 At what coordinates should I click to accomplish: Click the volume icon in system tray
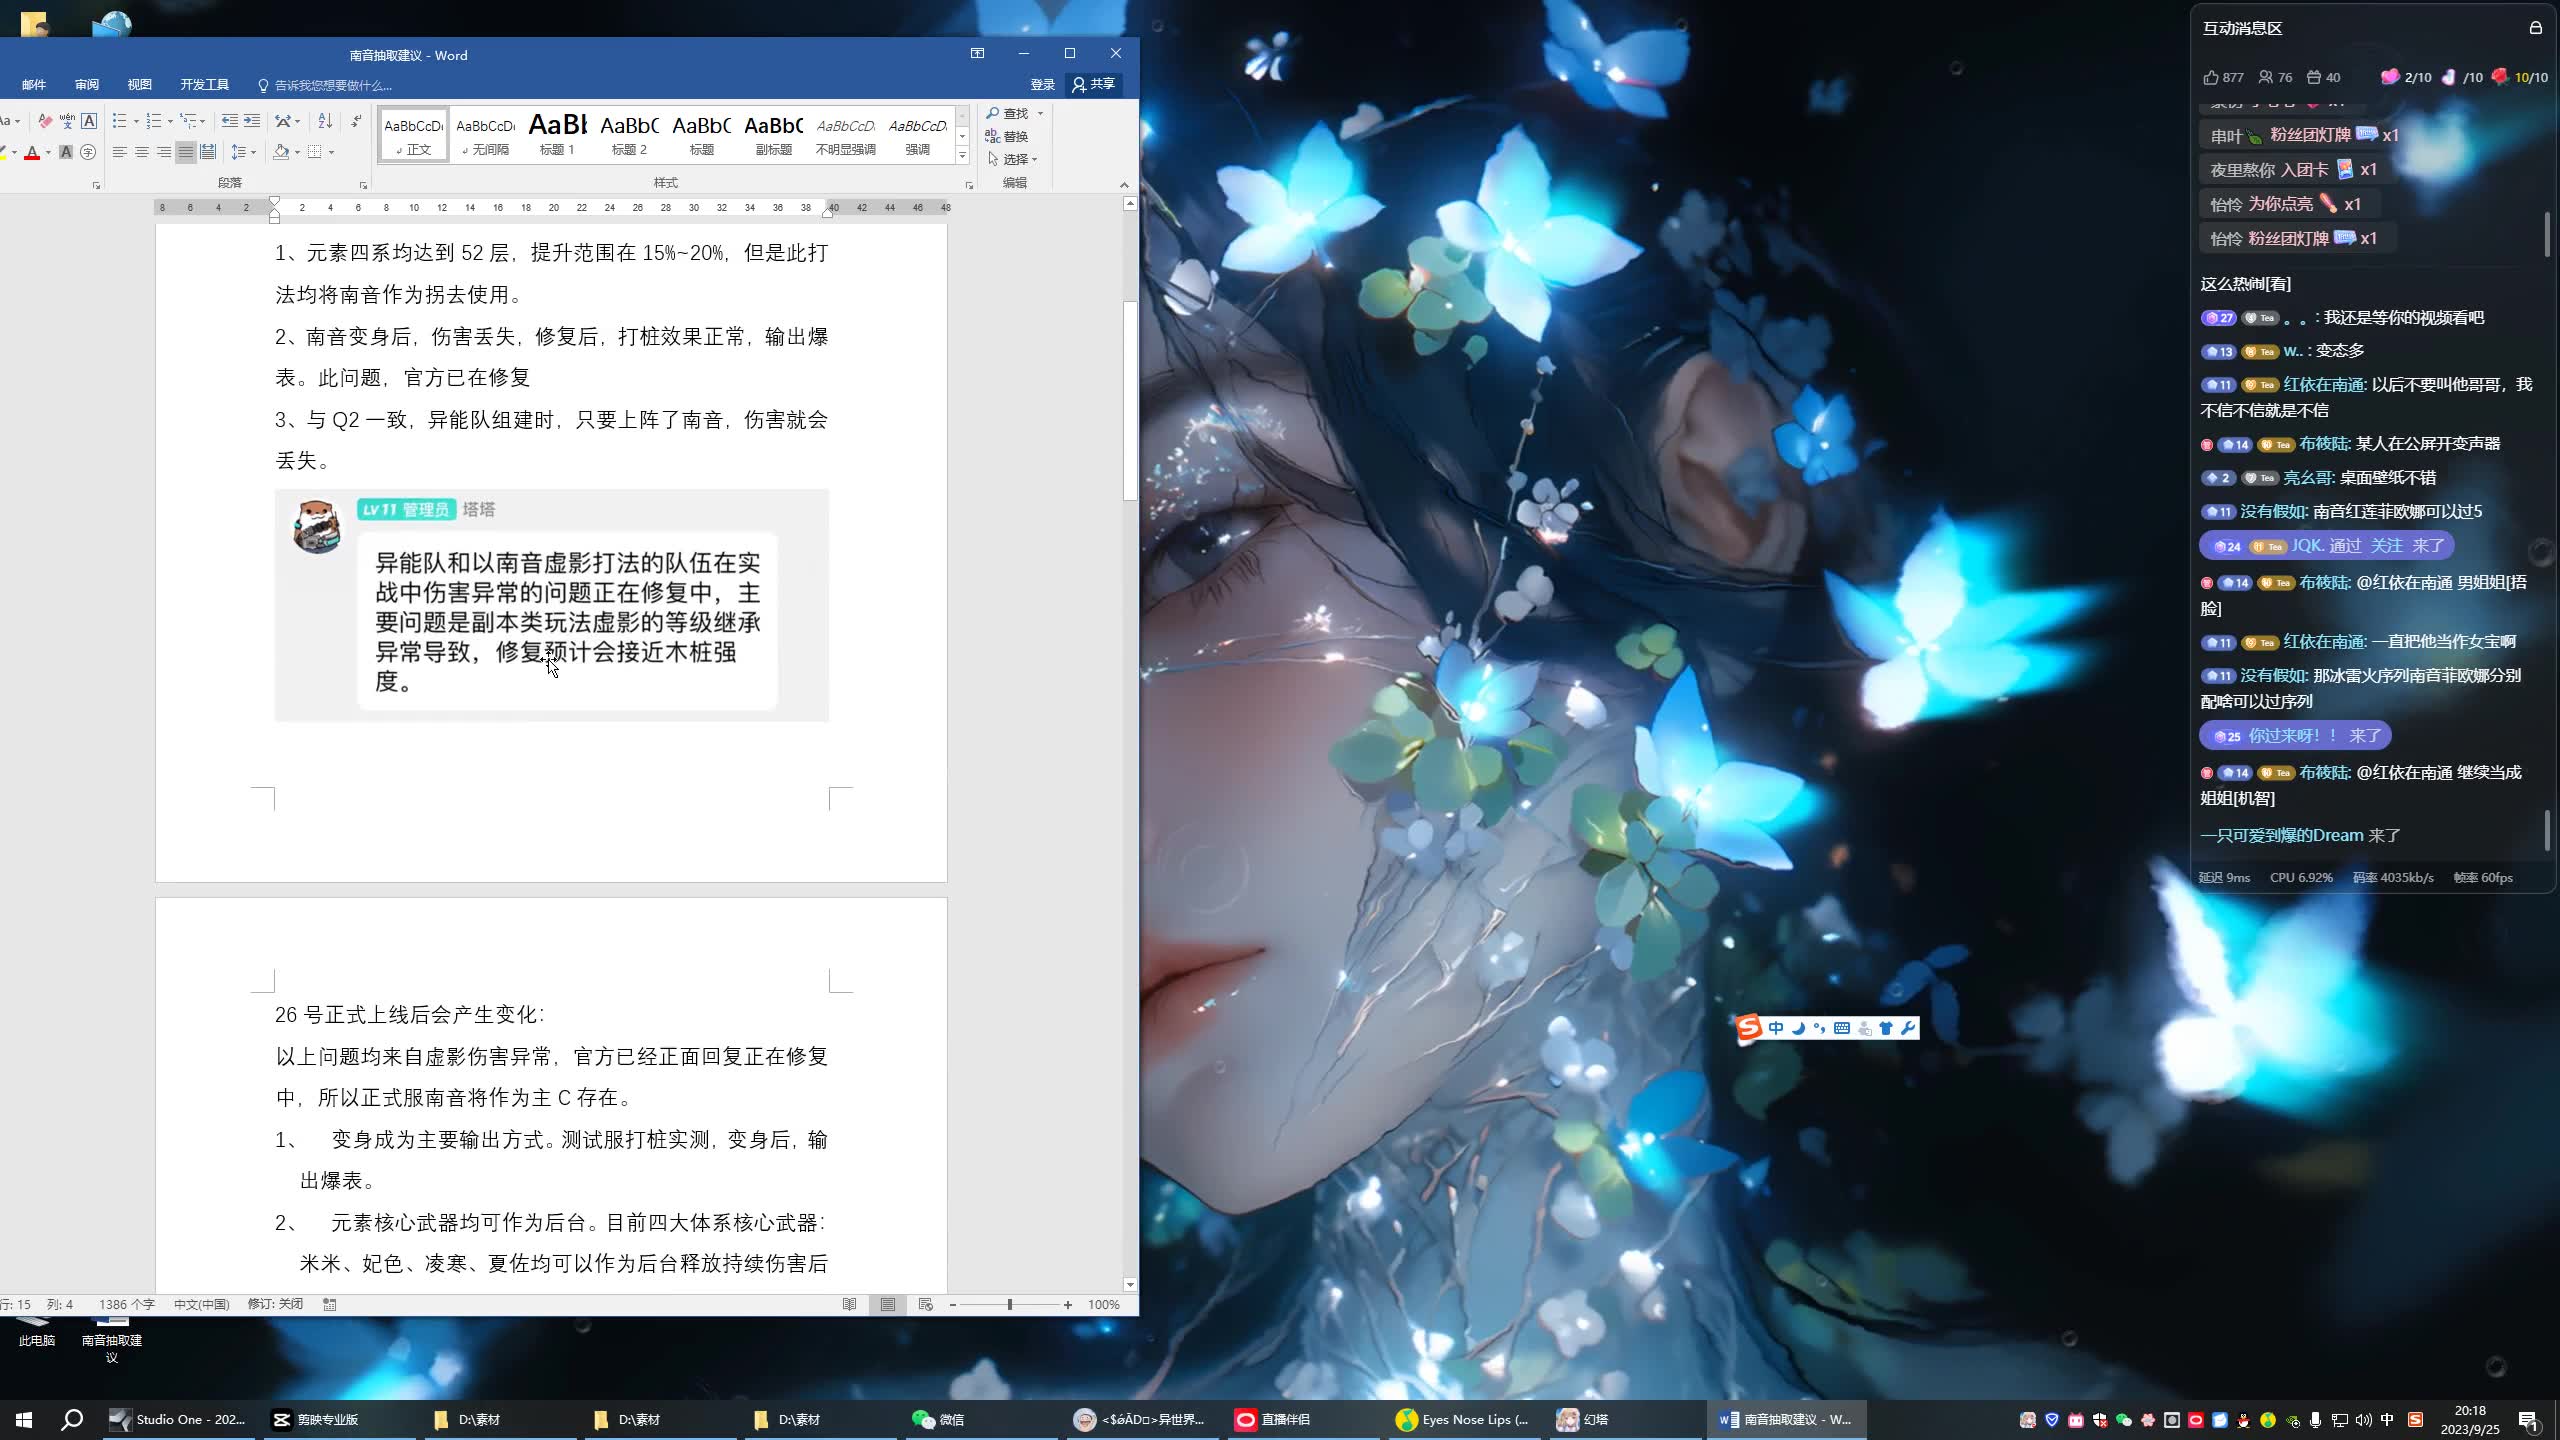tap(2363, 1420)
